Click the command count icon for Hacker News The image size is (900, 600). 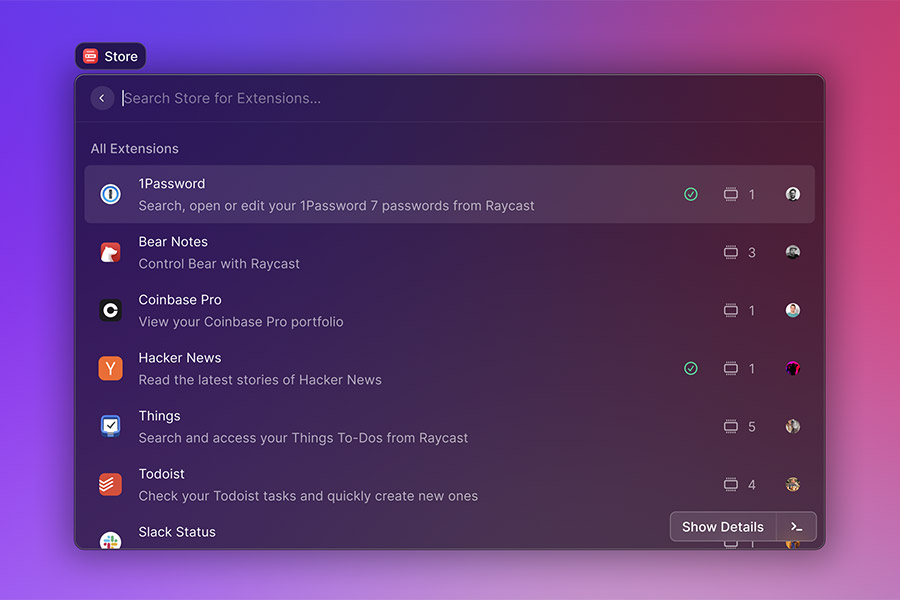point(731,368)
